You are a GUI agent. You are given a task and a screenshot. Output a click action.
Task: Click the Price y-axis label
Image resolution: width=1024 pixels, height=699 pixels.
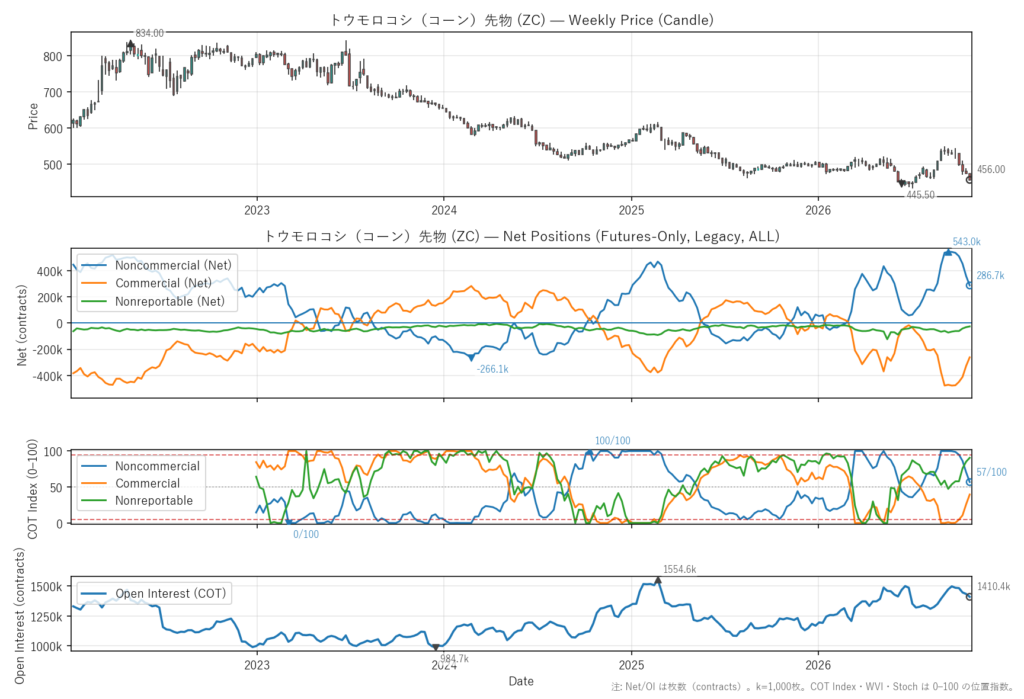[x=33, y=116]
